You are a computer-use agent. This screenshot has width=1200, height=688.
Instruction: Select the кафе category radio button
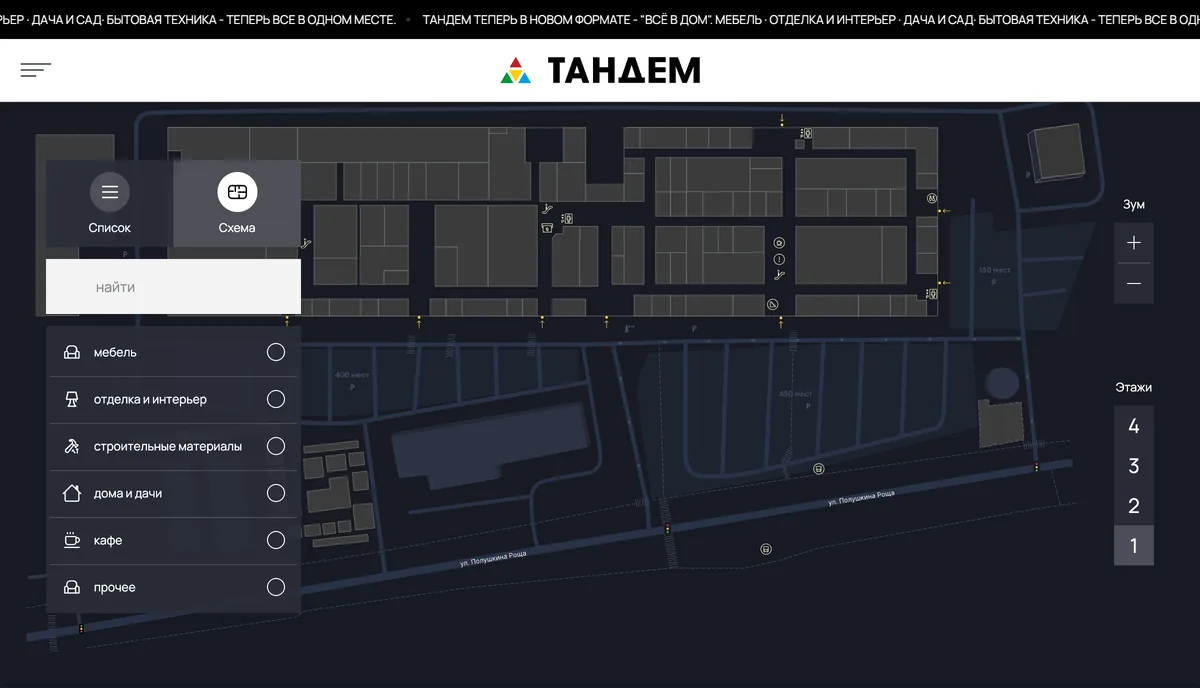pyautogui.click(x=276, y=540)
